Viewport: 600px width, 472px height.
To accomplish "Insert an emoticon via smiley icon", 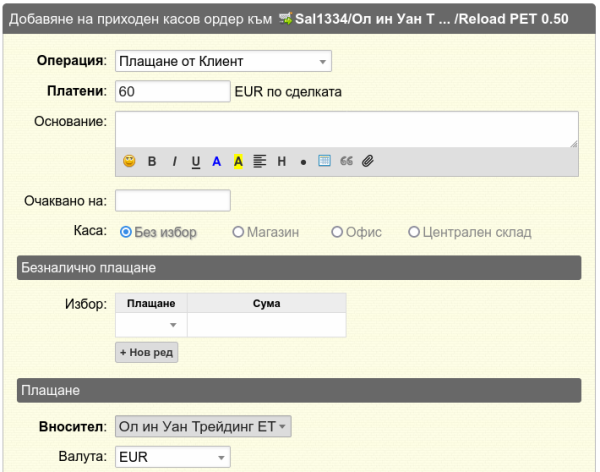I will (x=129, y=161).
